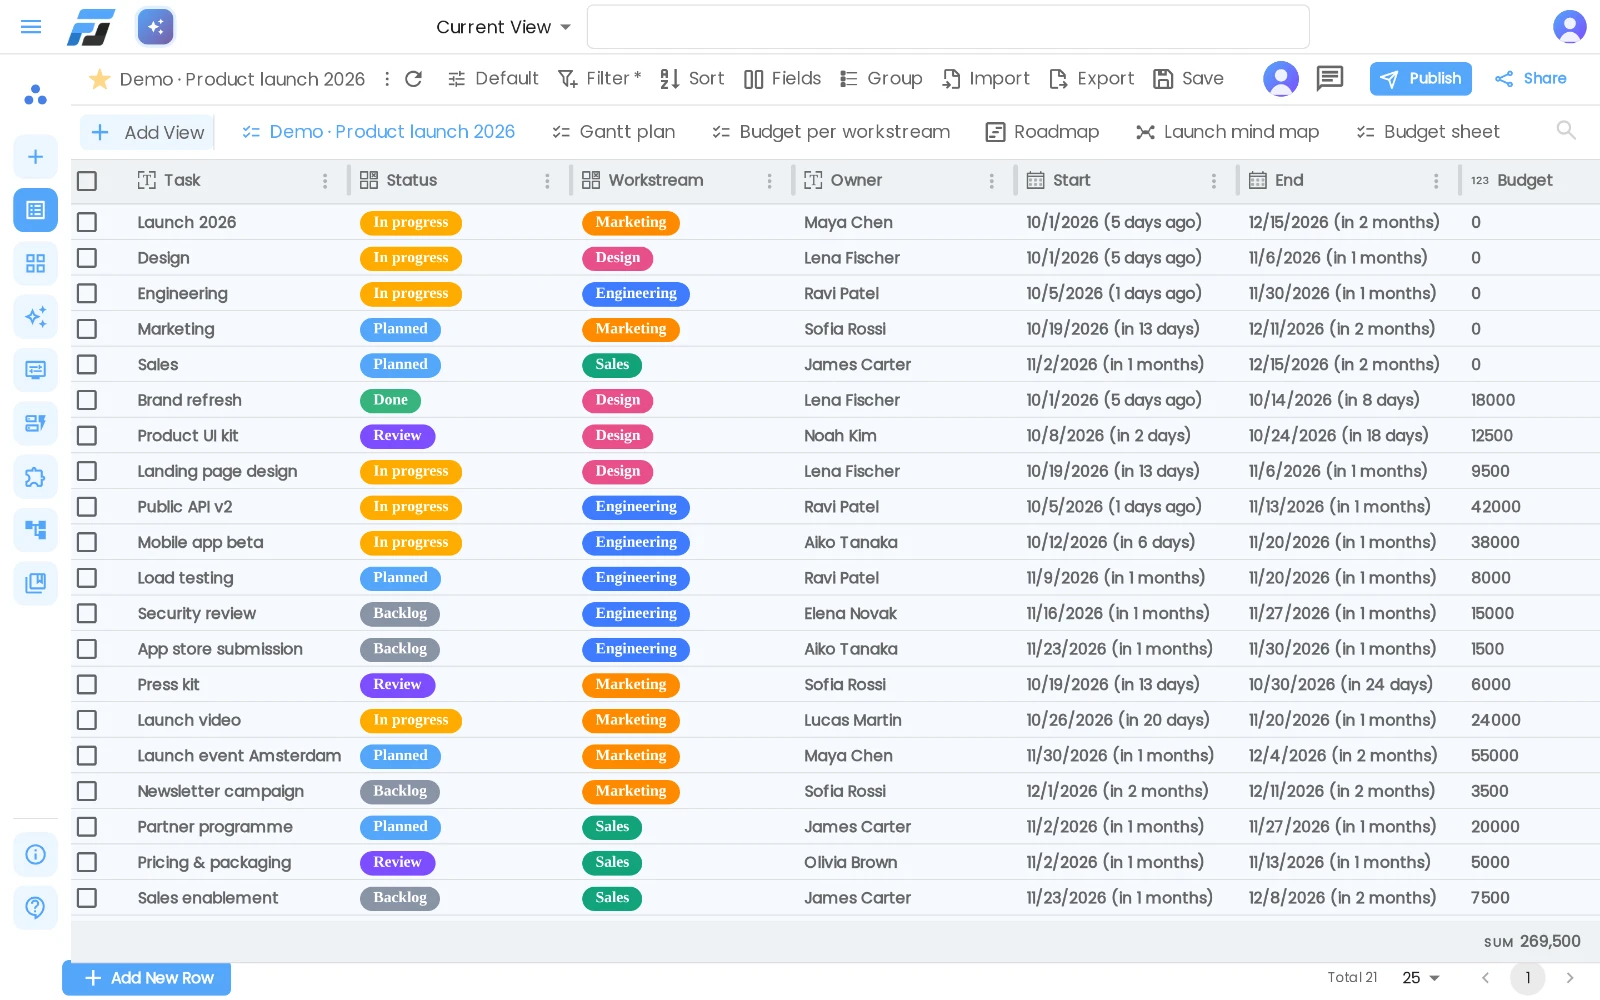Open the sidebar puzzle plugins icon

tap(35, 477)
